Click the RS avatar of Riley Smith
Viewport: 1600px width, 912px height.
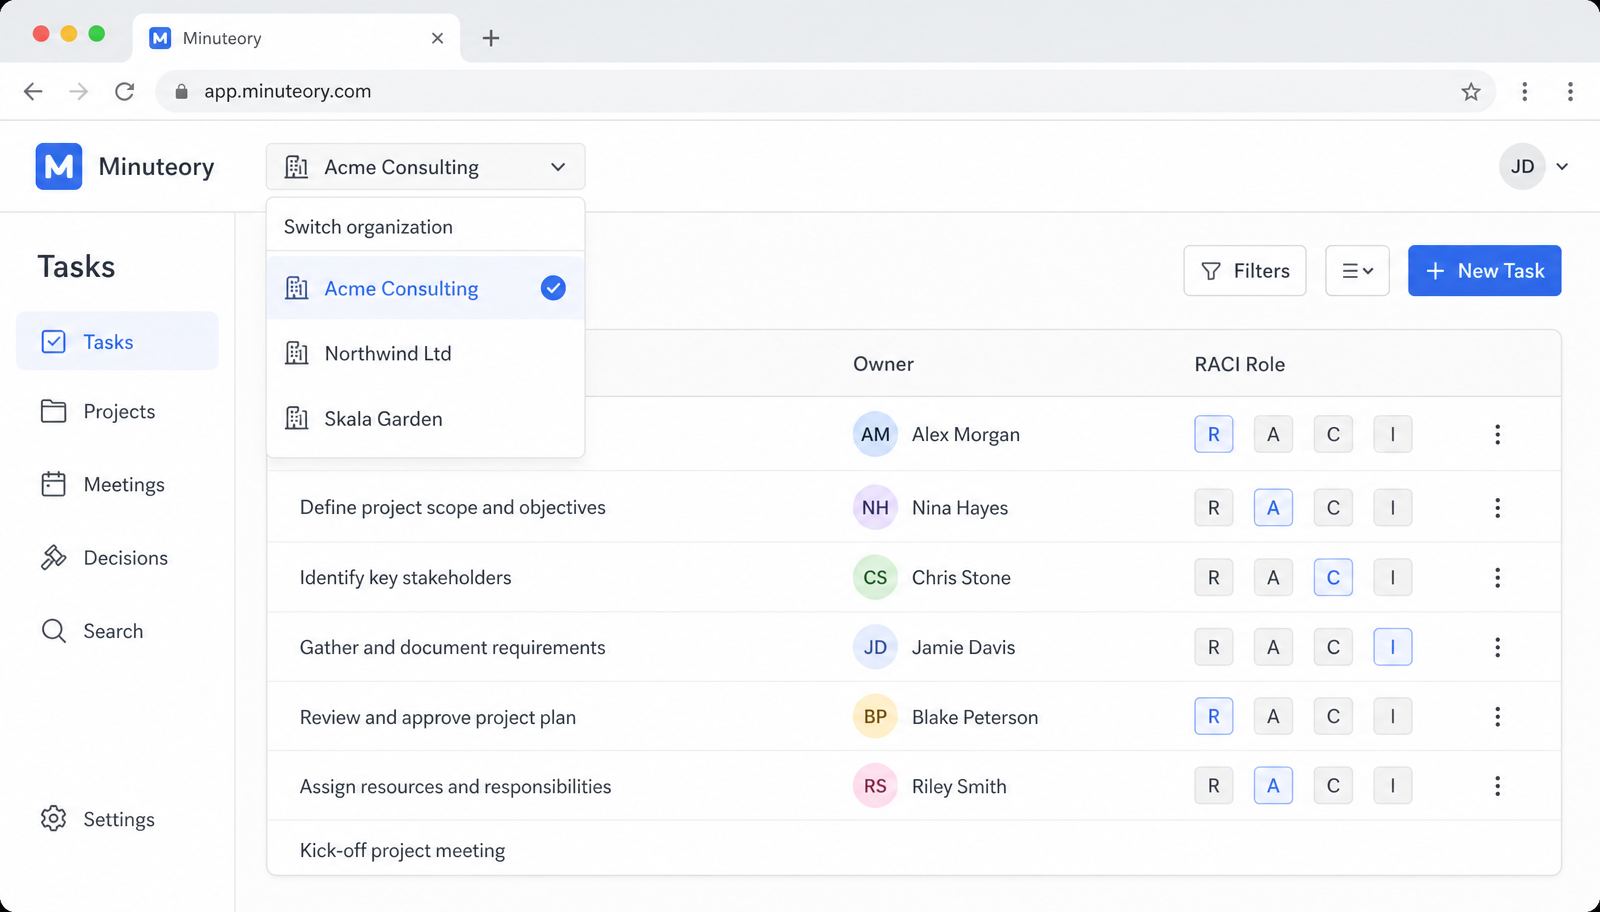point(875,786)
